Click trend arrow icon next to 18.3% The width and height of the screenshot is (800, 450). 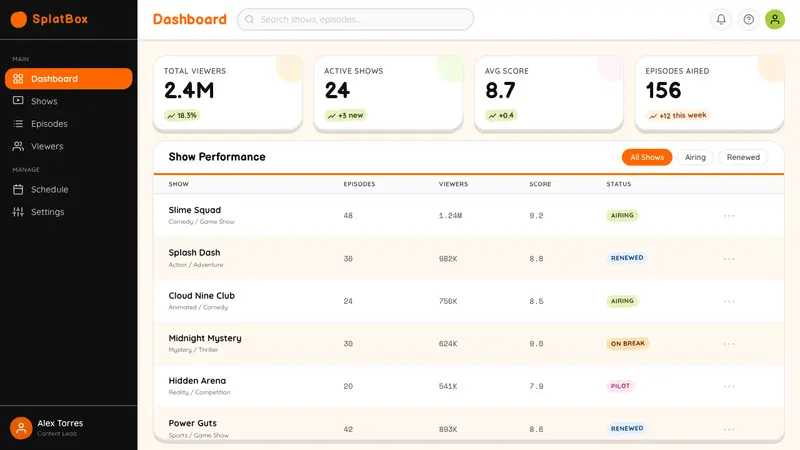(x=171, y=116)
